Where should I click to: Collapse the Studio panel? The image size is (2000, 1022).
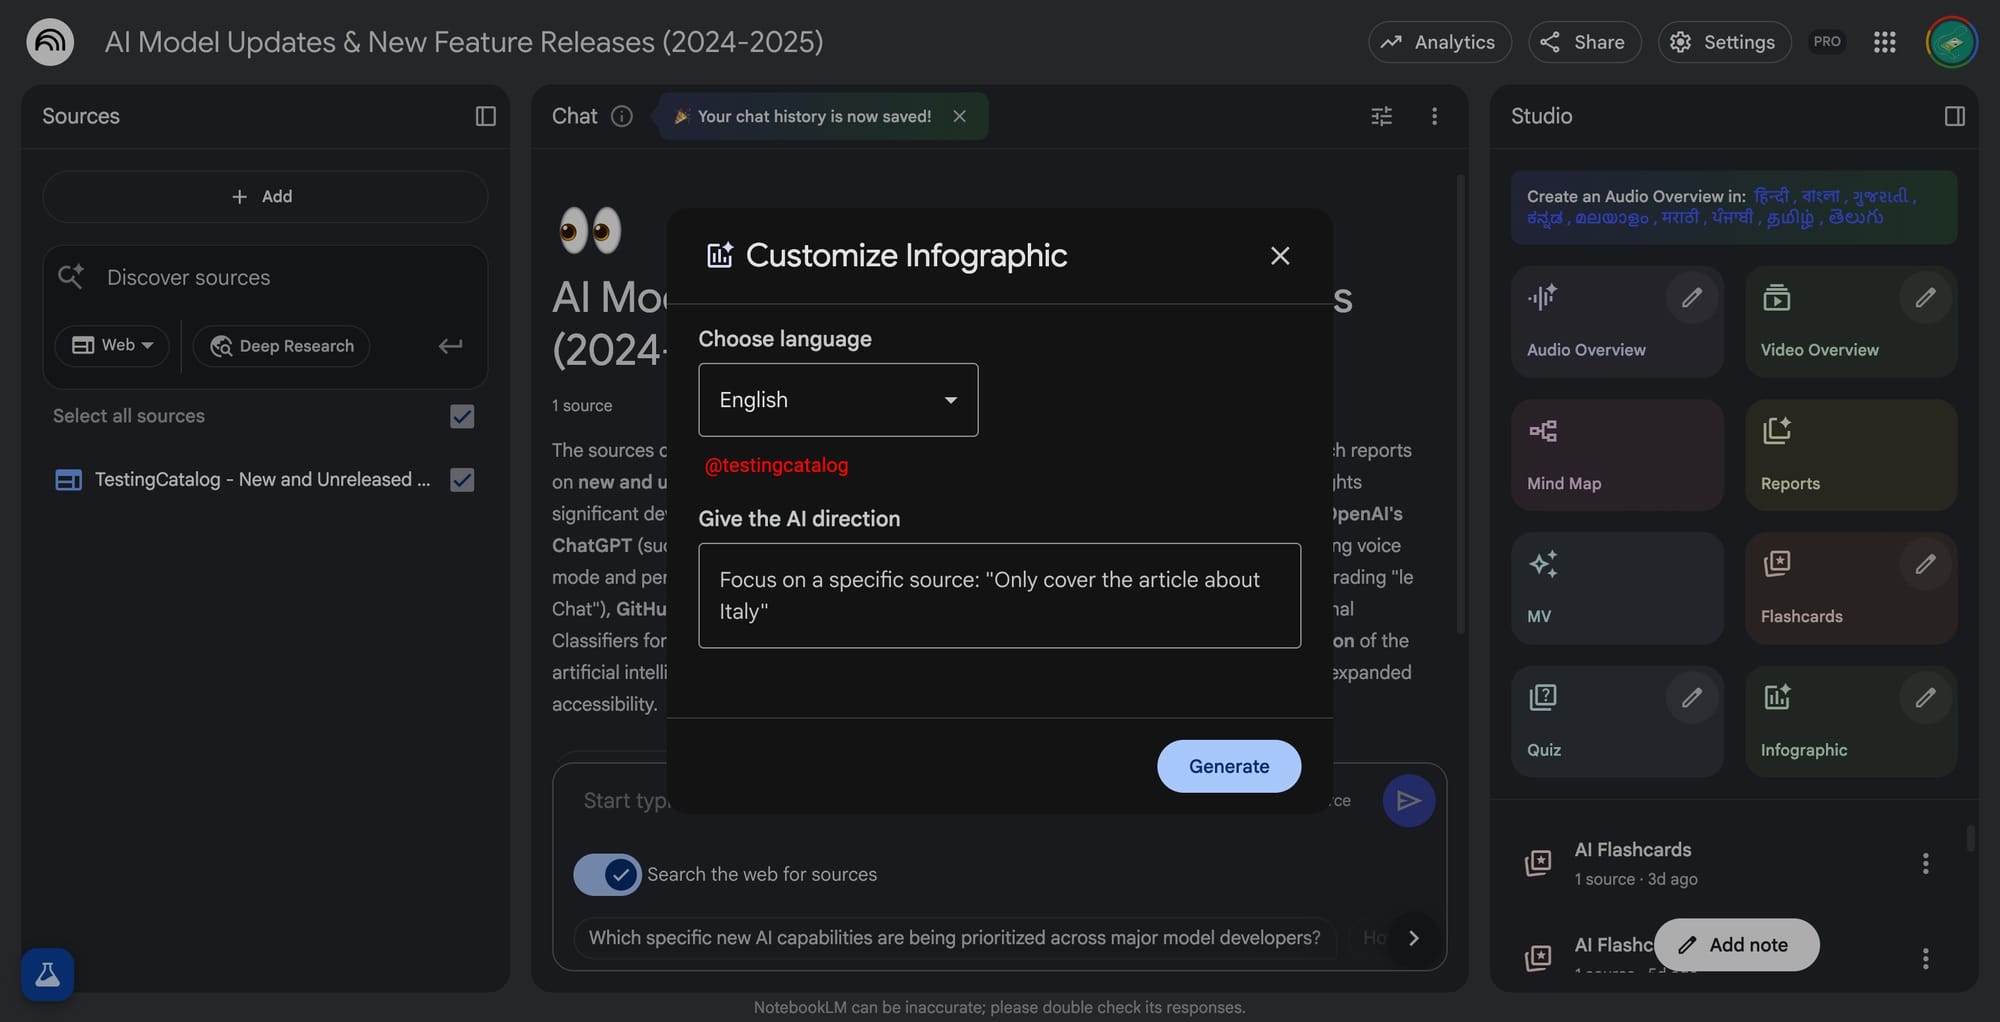pyautogui.click(x=1955, y=116)
